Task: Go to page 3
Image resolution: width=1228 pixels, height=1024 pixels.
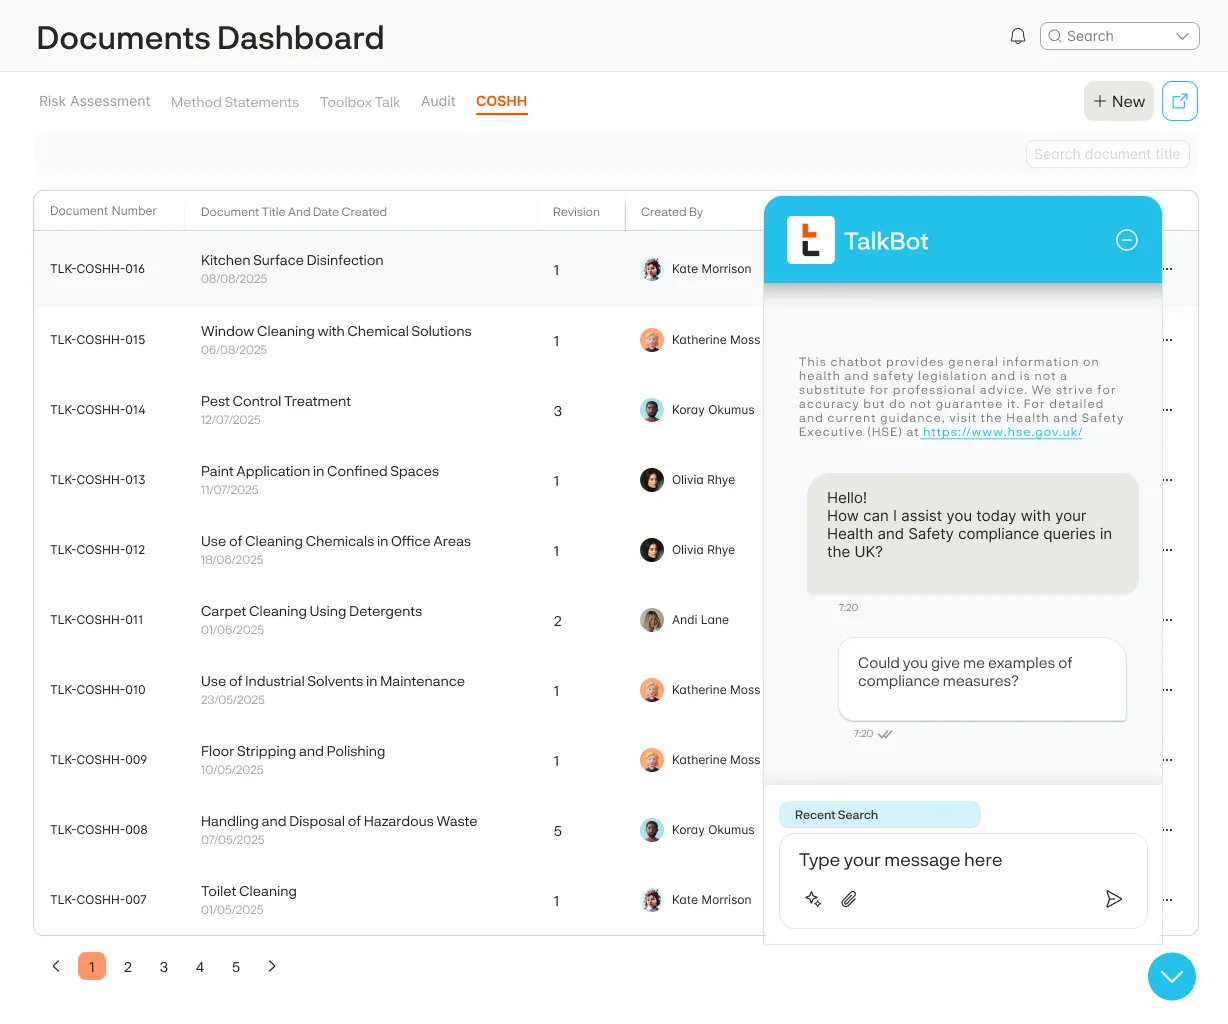Action: point(164,966)
